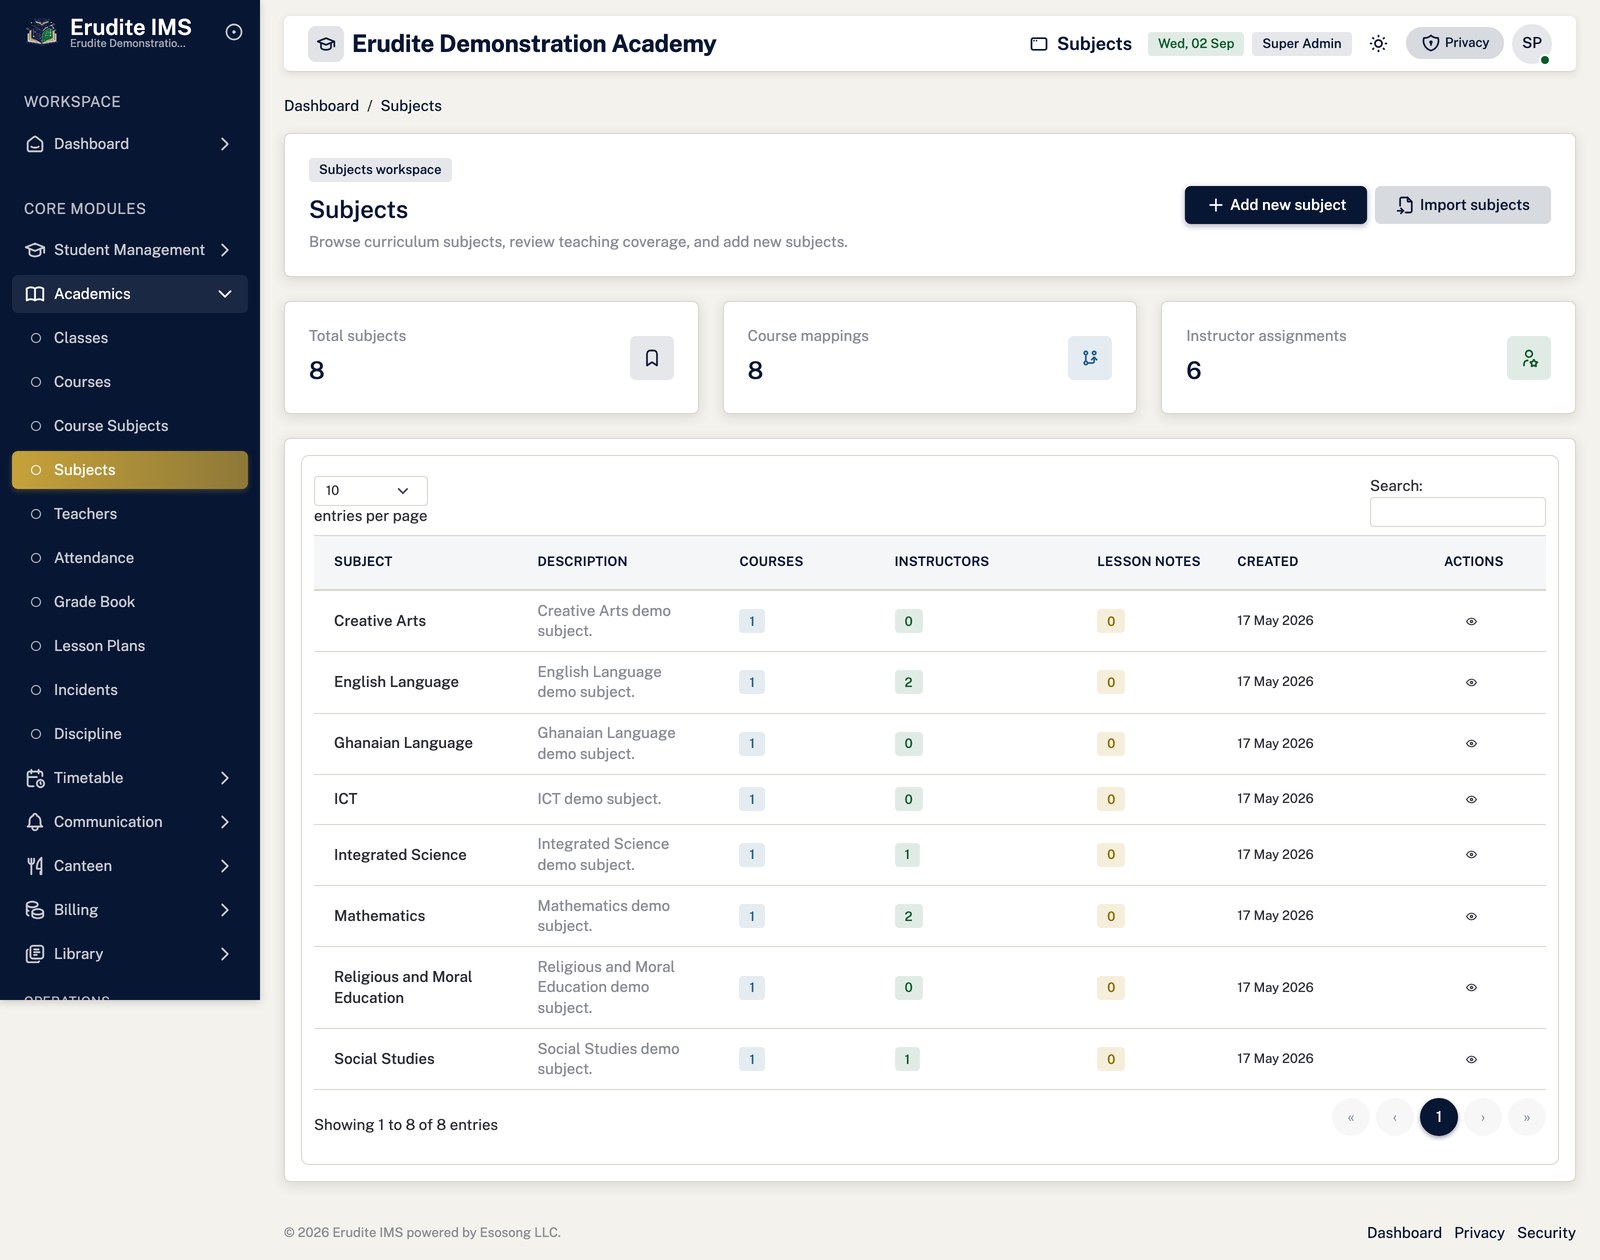Open Classes in the sidebar
1600x1260 pixels.
click(x=130, y=338)
